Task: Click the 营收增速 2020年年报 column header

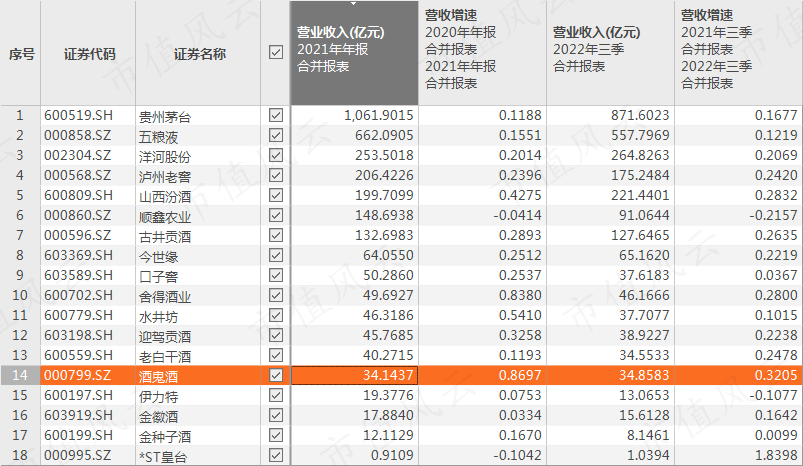Action: (x=482, y=53)
